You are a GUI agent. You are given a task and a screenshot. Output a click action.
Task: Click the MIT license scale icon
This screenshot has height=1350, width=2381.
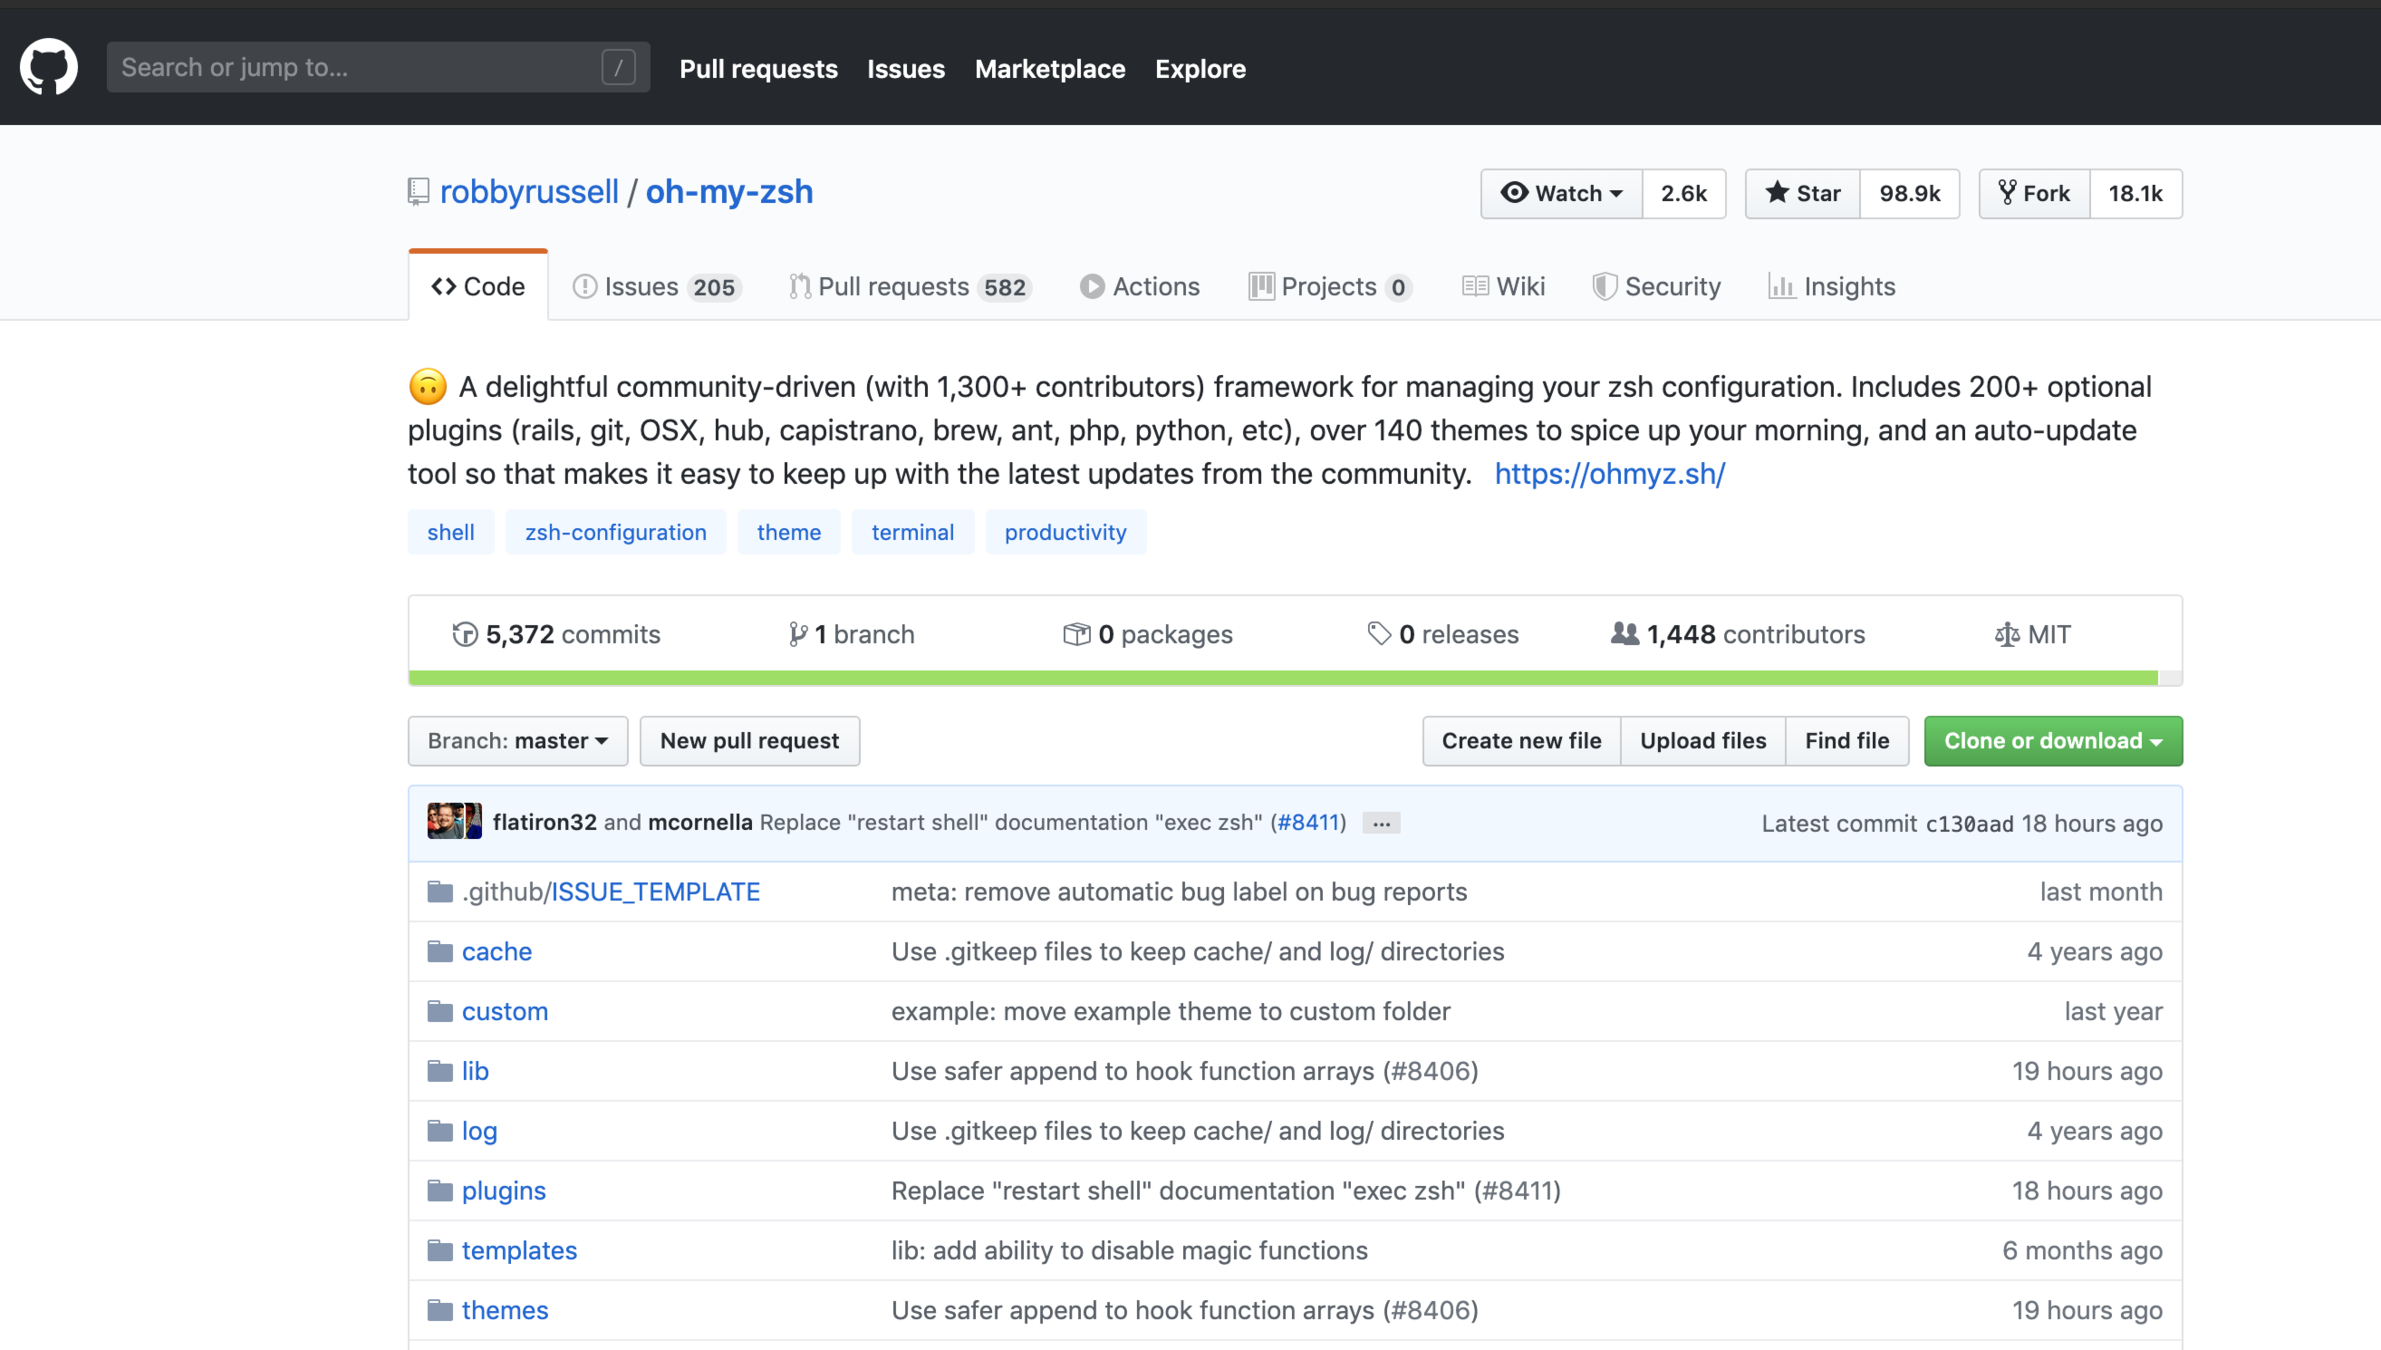click(2006, 634)
